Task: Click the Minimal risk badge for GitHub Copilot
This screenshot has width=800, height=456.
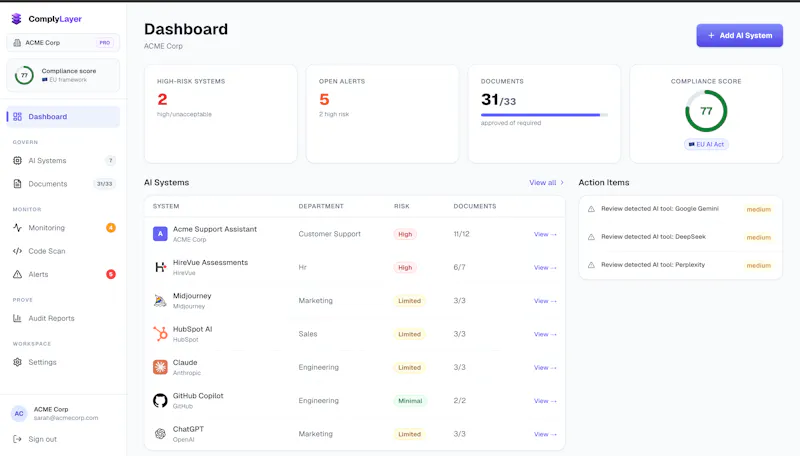Action: tap(410, 401)
